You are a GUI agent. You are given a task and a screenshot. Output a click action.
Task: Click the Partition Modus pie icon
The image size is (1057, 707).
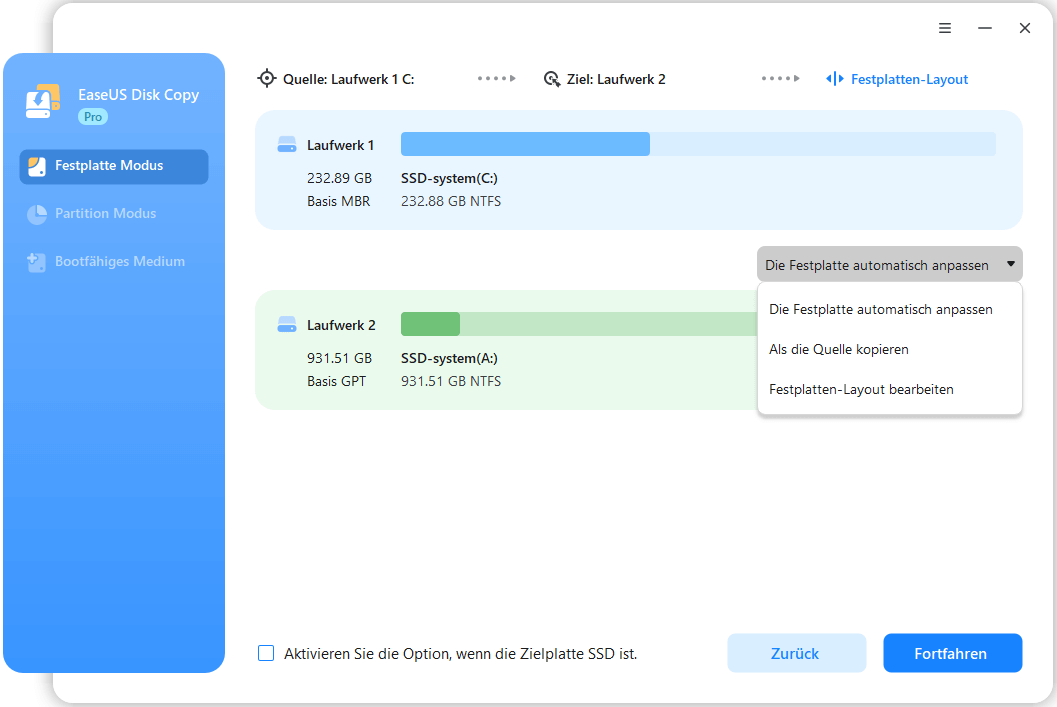[x=36, y=214]
